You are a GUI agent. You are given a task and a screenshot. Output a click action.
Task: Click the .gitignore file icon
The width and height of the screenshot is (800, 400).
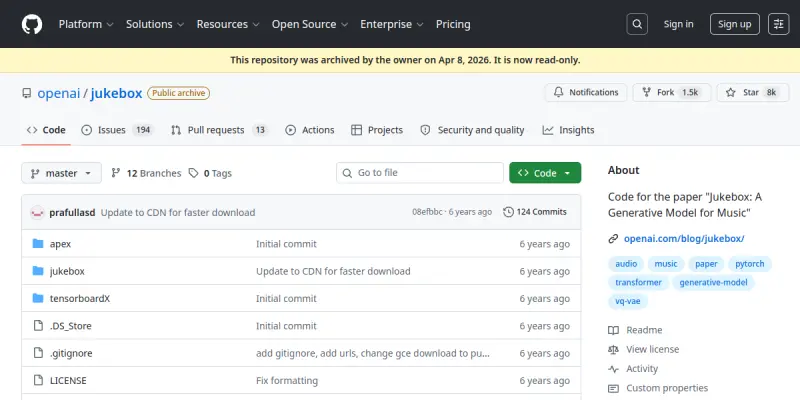coord(38,353)
